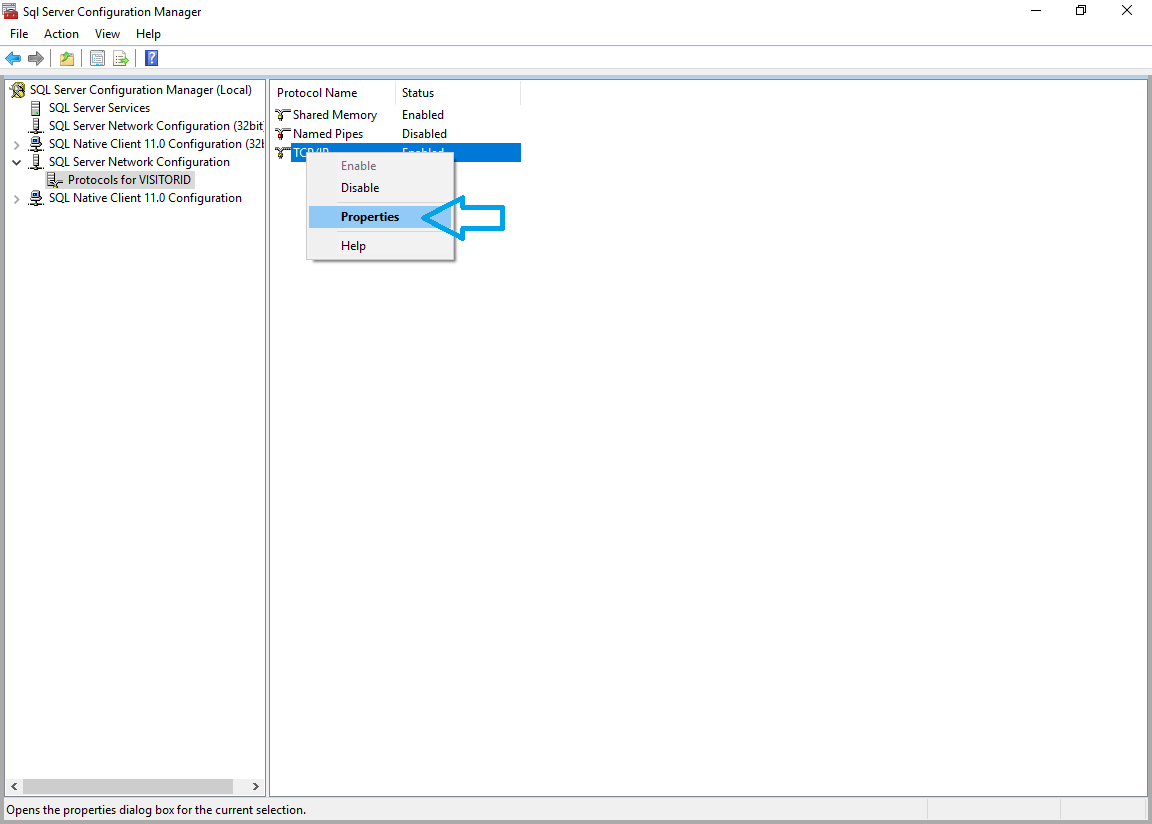Select the SQL Server Services icon
Image resolution: width=1152 pixels, height=824 pixels.
[x=37, y=108]
